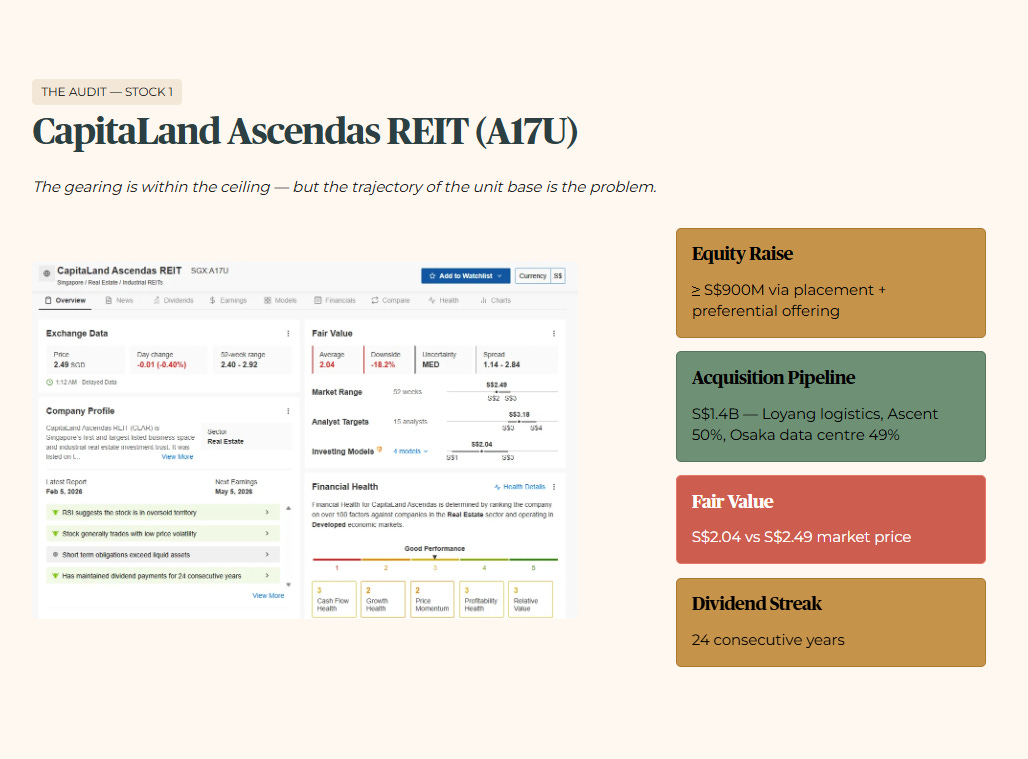Screen dimensions: 1028x759
Task: Click the Charts tab bar icon
Action: [483, 300]
